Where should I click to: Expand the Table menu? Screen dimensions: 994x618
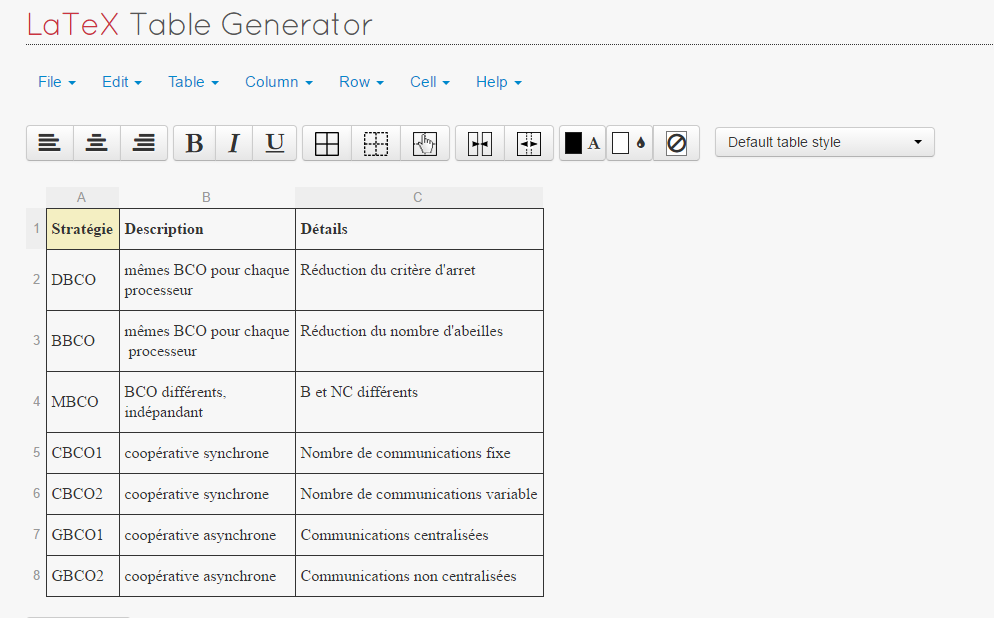click(192, 82)
